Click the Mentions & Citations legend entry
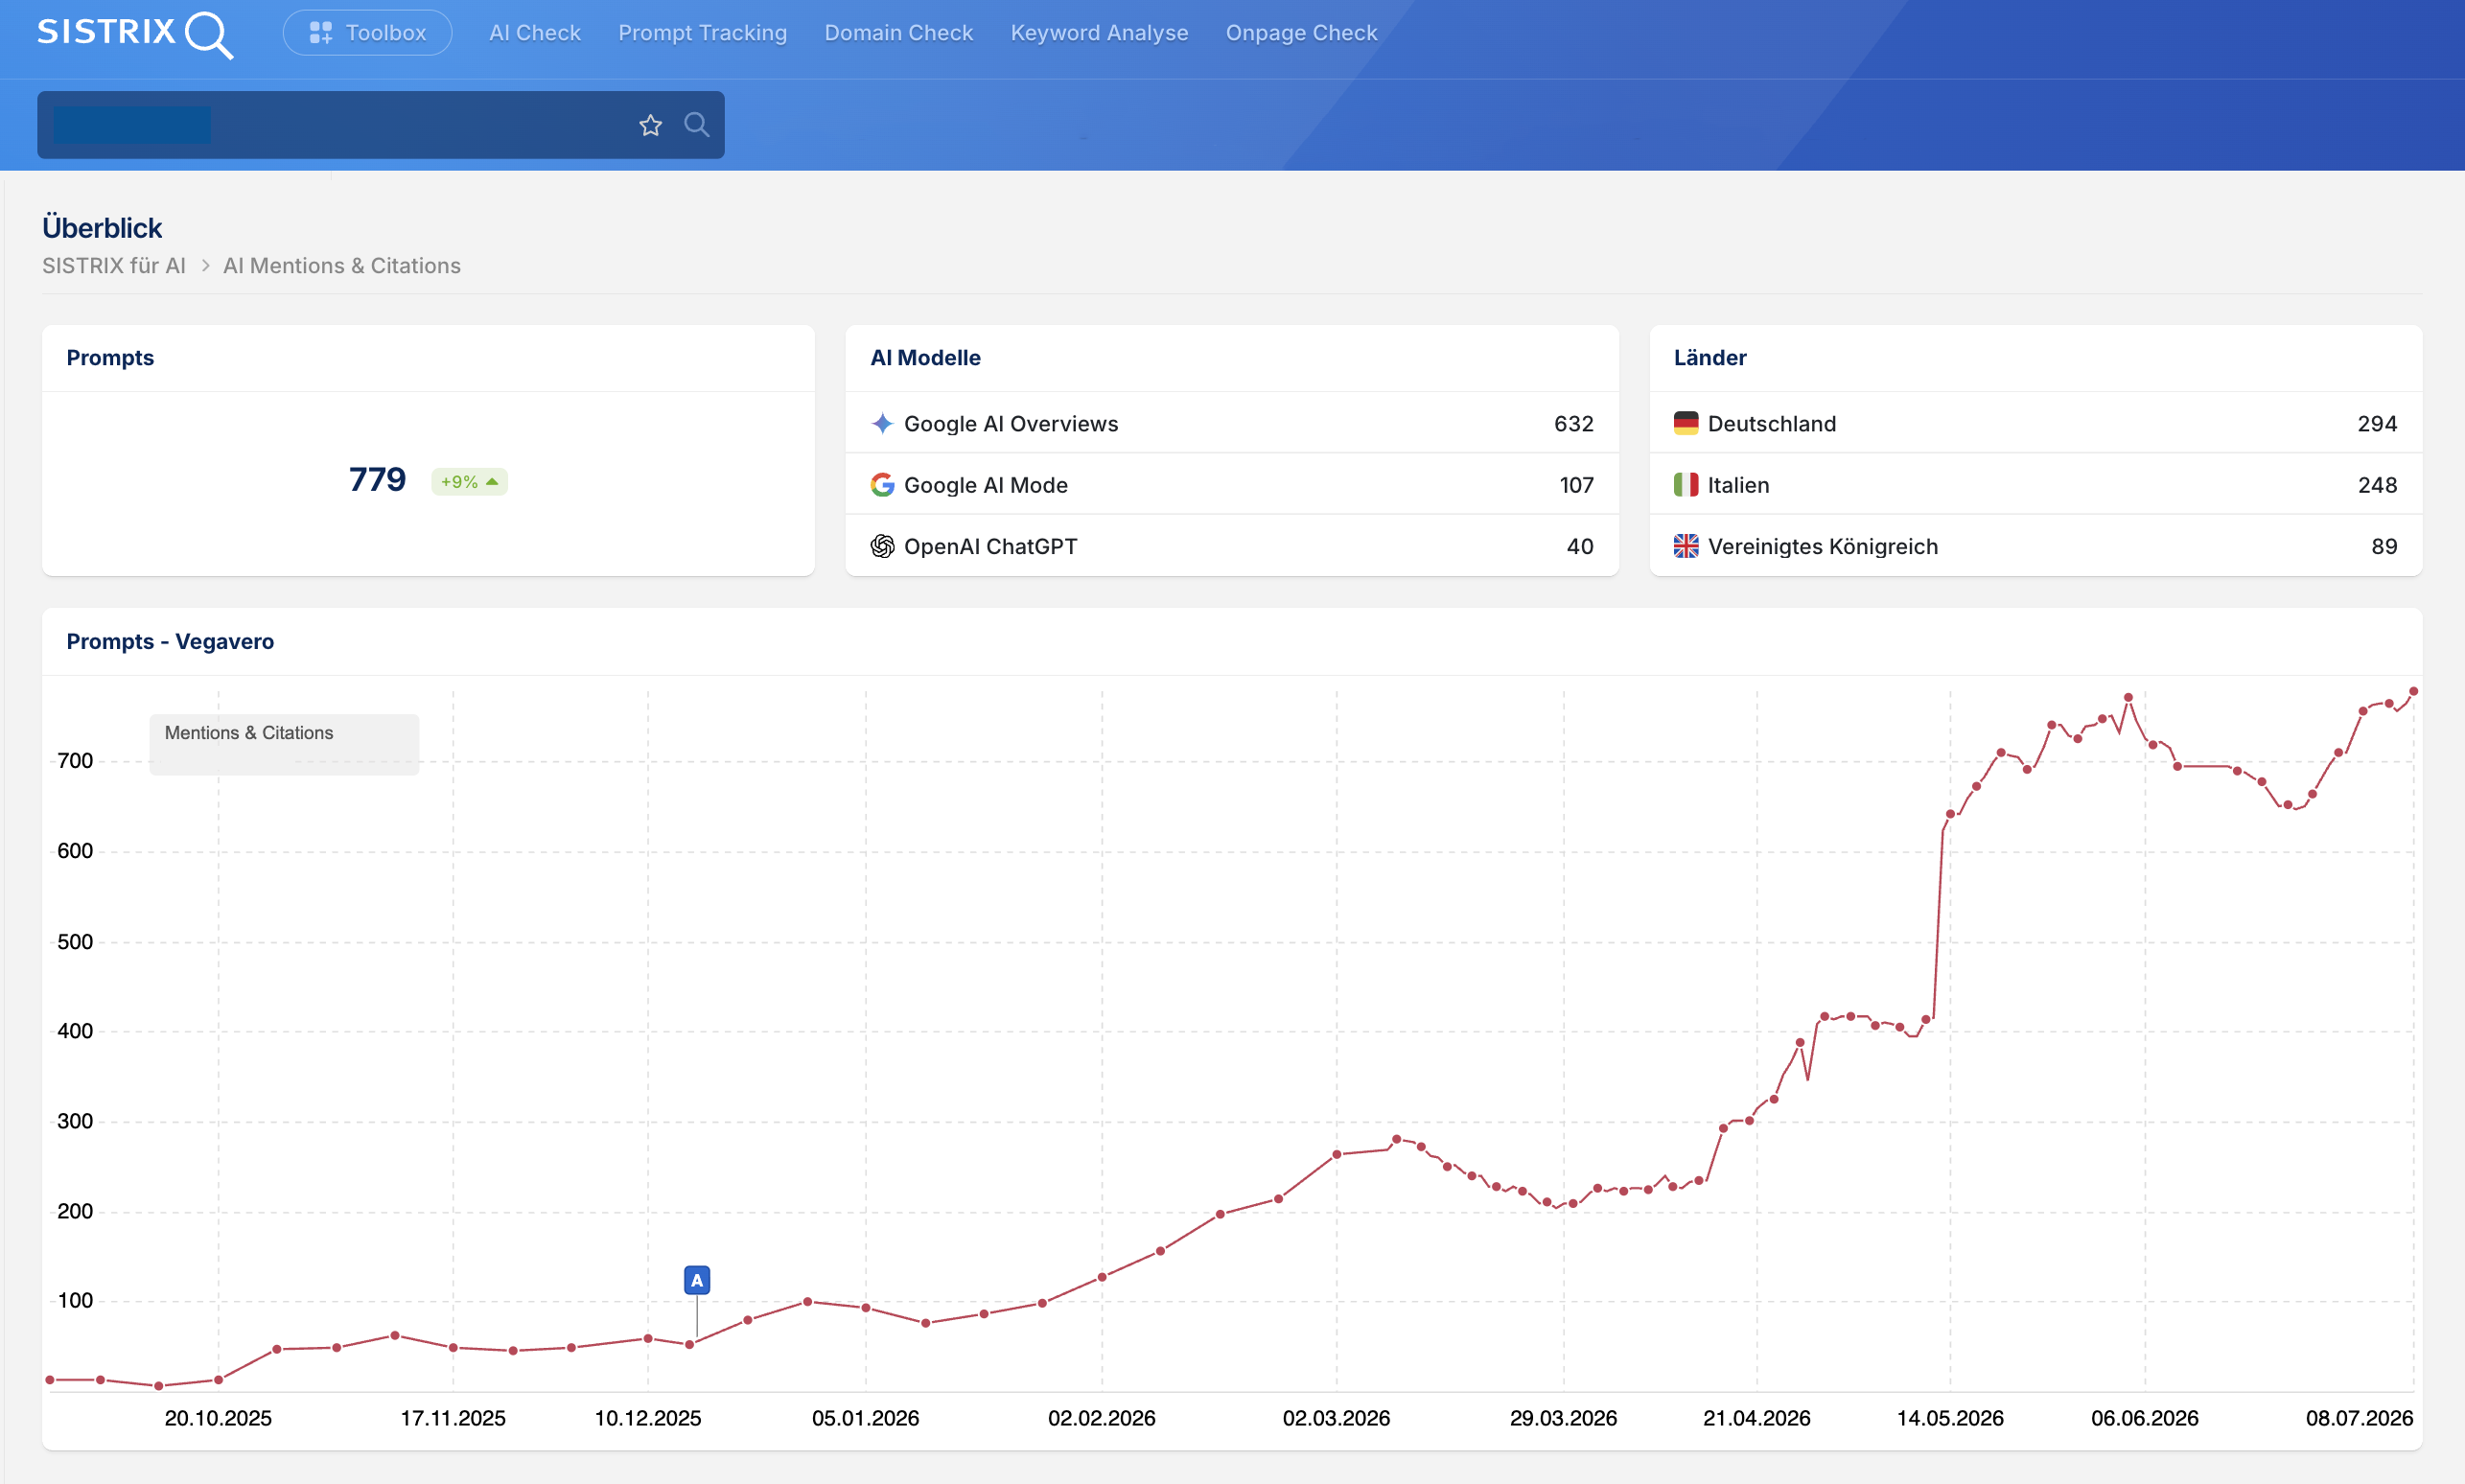2465x1484 pixels. [249, 733]
